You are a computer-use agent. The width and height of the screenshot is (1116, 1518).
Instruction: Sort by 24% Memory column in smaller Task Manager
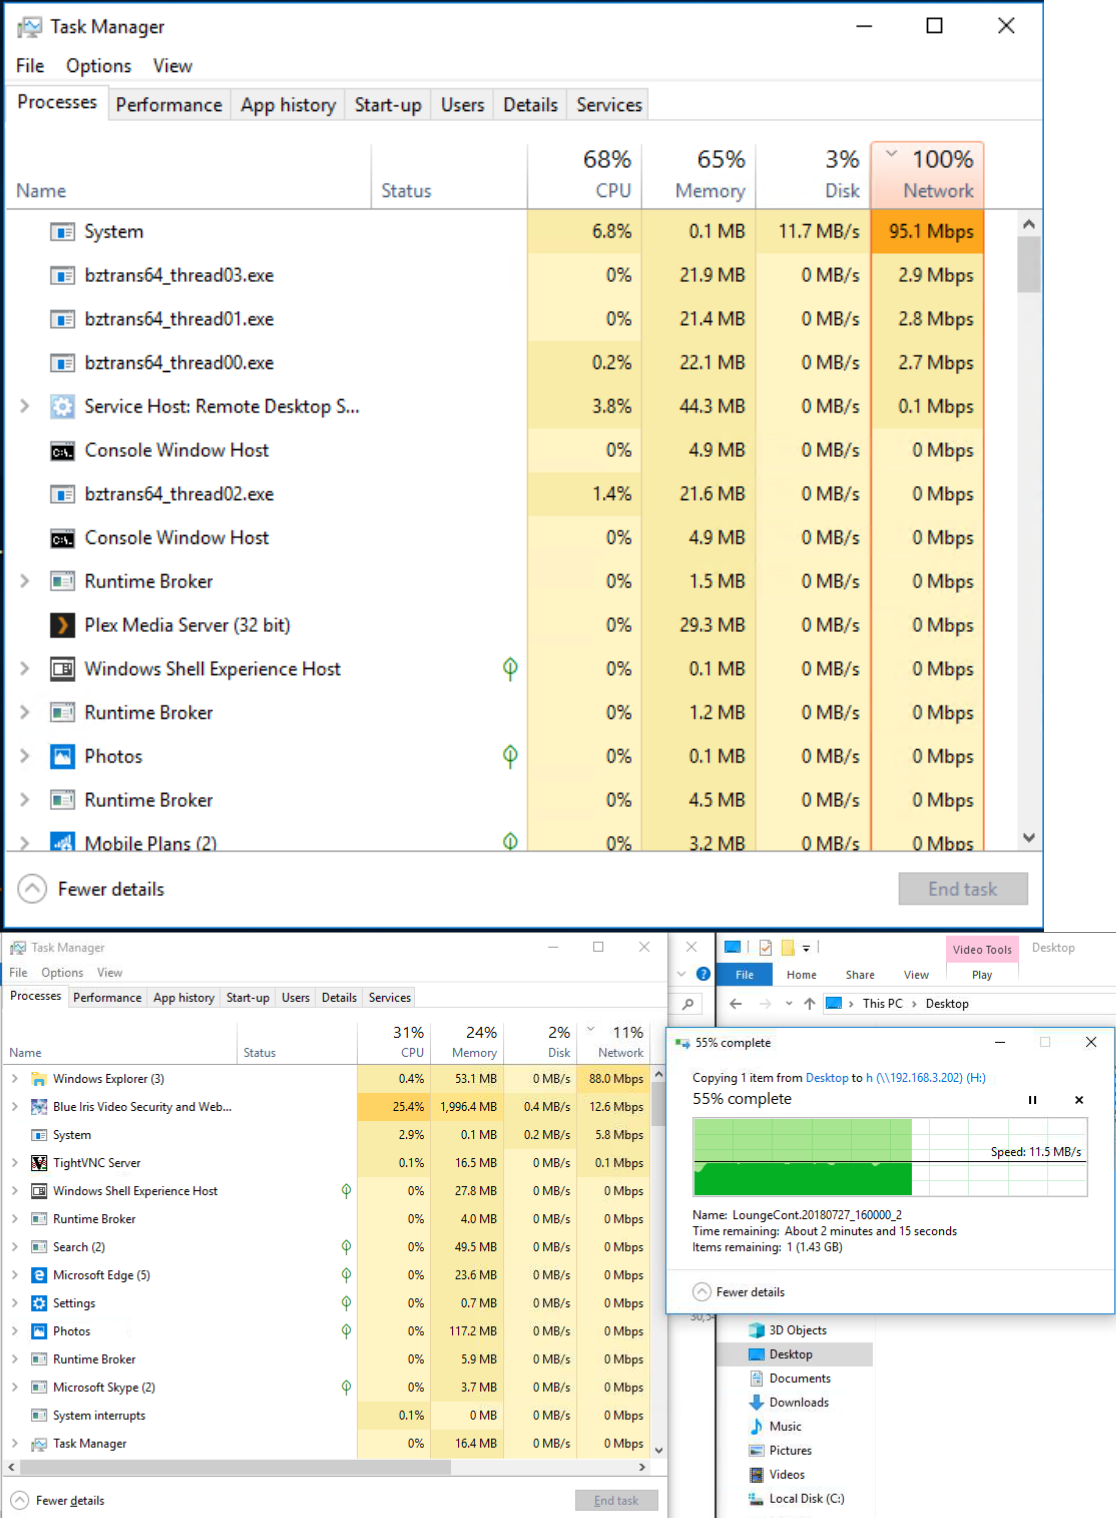(465, 1041)
